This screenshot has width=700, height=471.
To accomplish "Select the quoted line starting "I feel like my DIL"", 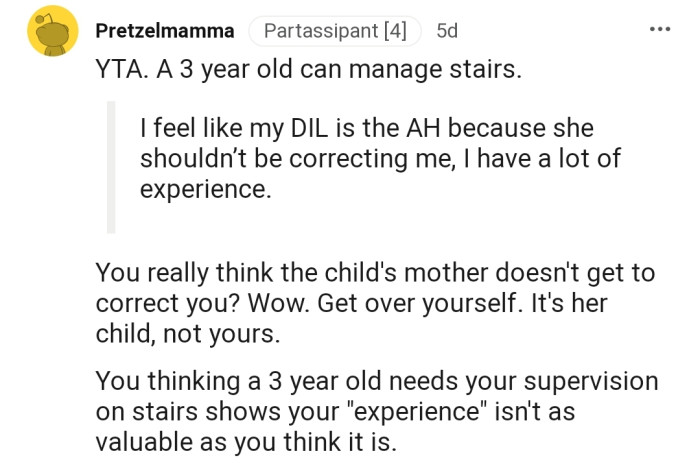I will coord(367,130).
